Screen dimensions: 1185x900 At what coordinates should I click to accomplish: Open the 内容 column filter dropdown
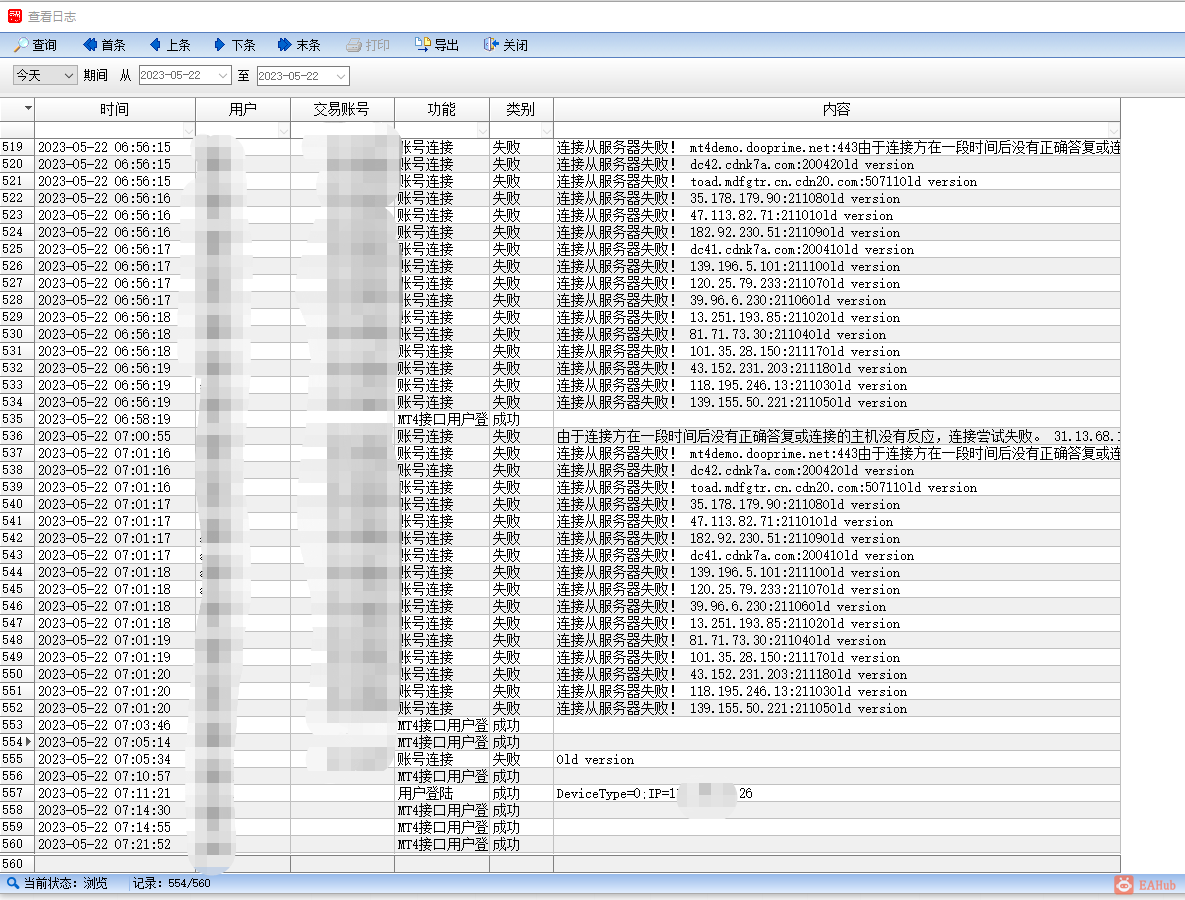point(1113,130)
